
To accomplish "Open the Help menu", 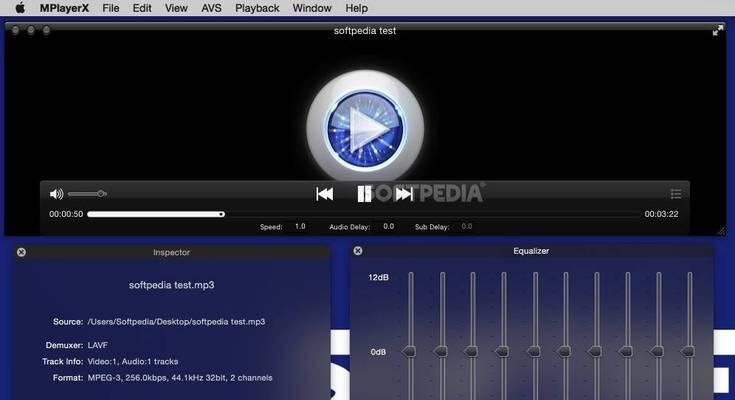I will (x=357, y=8).
